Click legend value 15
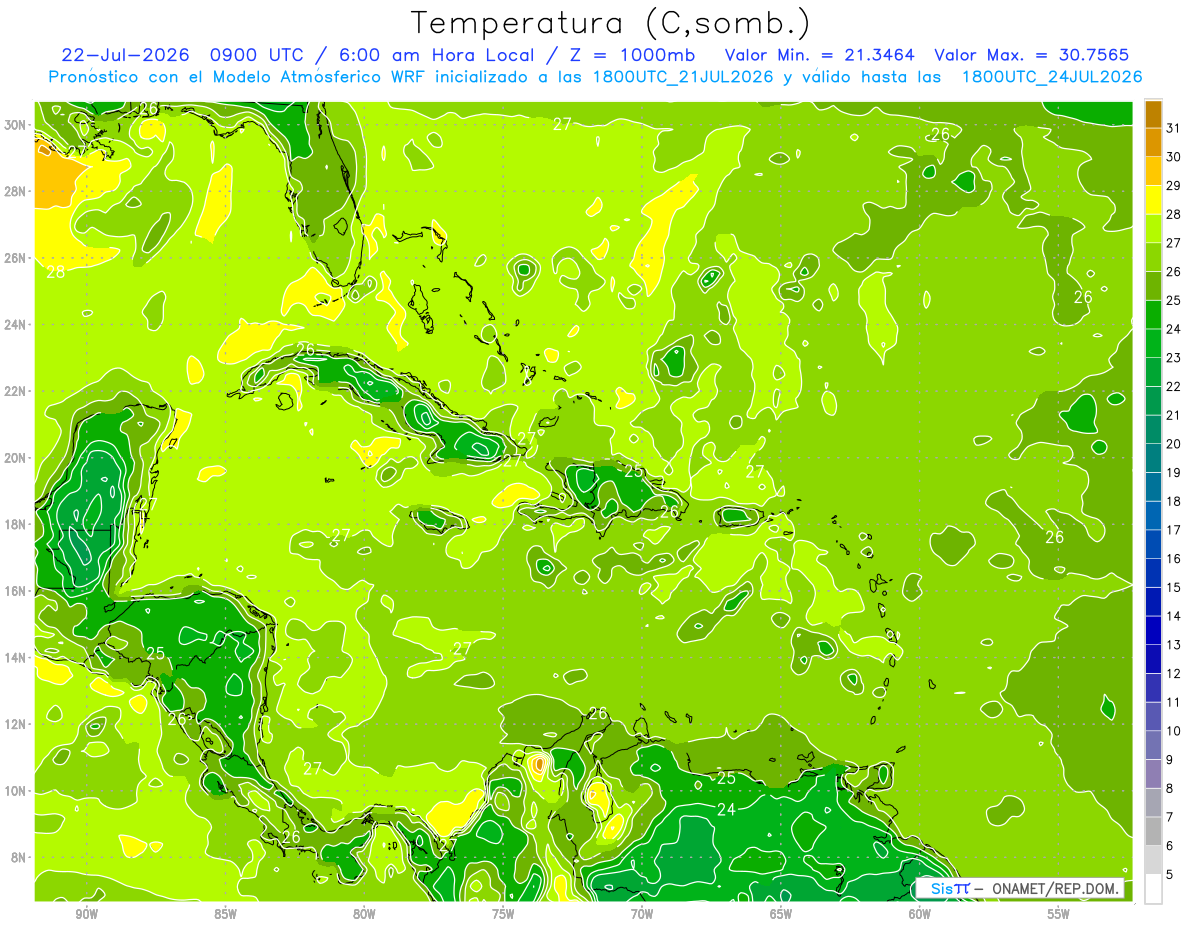Viewport: 1200px width, 927px height. (x=1173, y=587)
